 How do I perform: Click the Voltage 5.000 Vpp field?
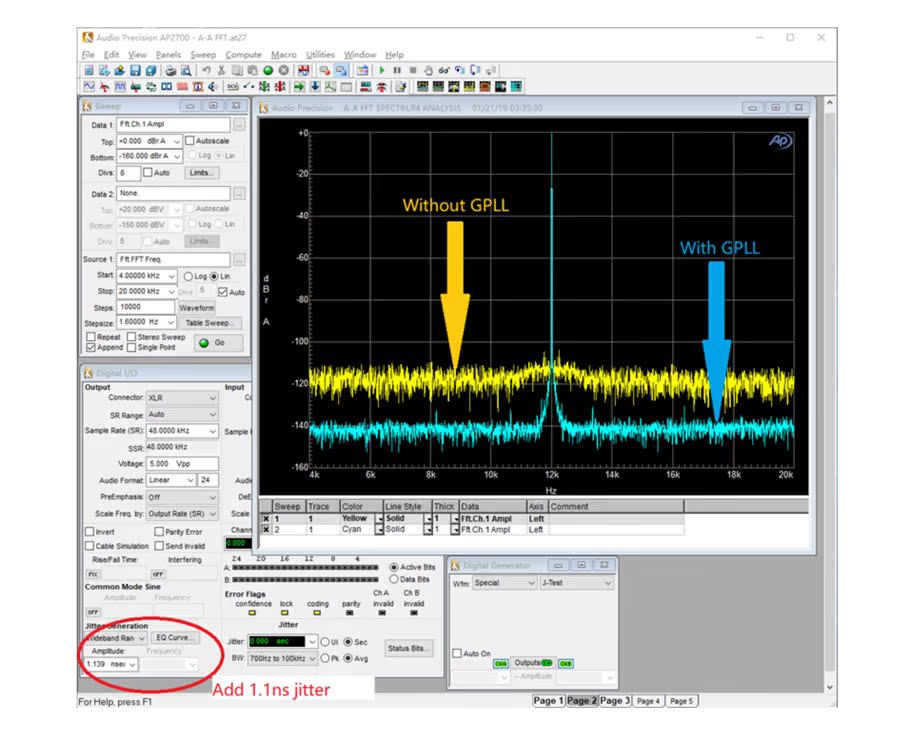(x=182, y=463)
